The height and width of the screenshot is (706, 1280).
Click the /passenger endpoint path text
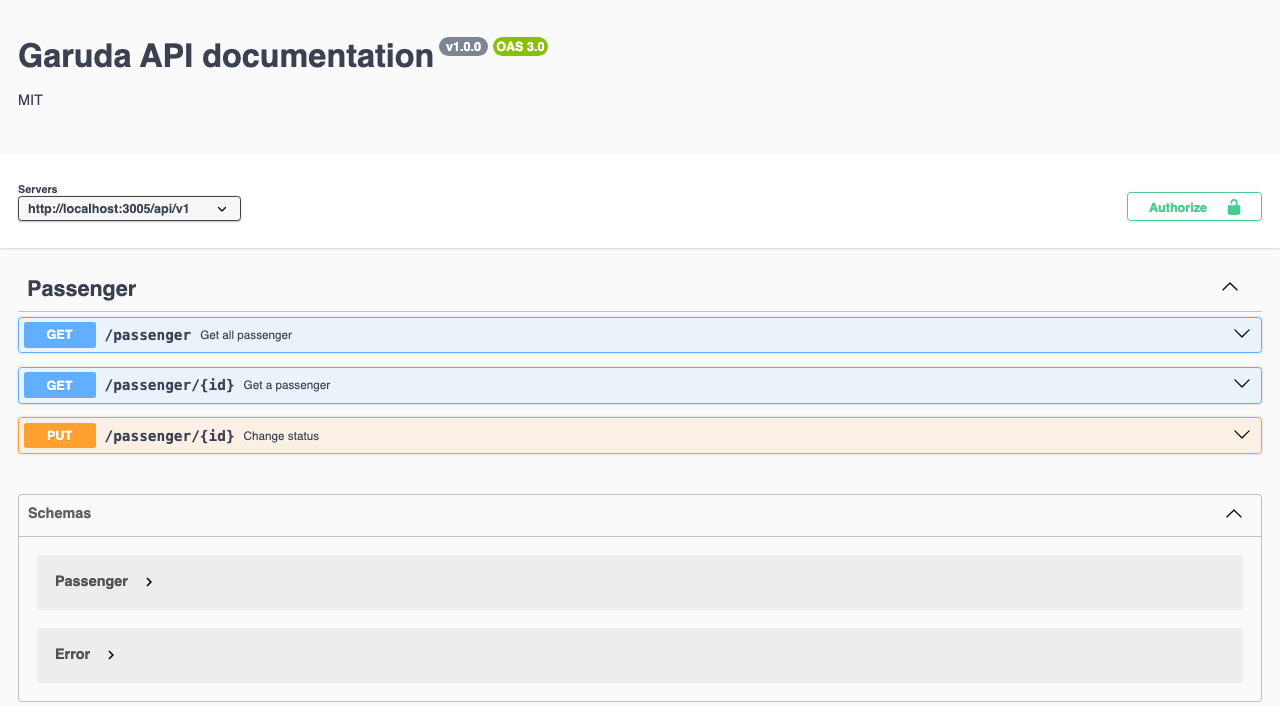coord(148,335)
